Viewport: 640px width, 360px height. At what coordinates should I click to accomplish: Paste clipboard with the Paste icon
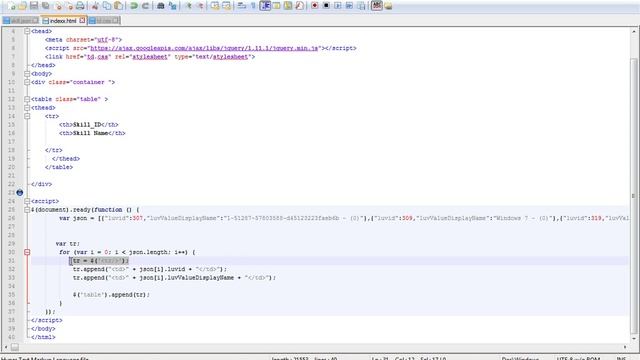pos(118,6)
